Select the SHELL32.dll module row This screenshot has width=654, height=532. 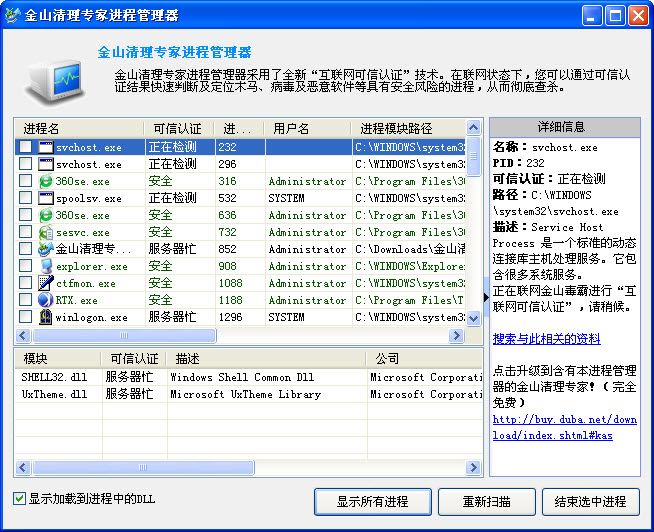249,377
